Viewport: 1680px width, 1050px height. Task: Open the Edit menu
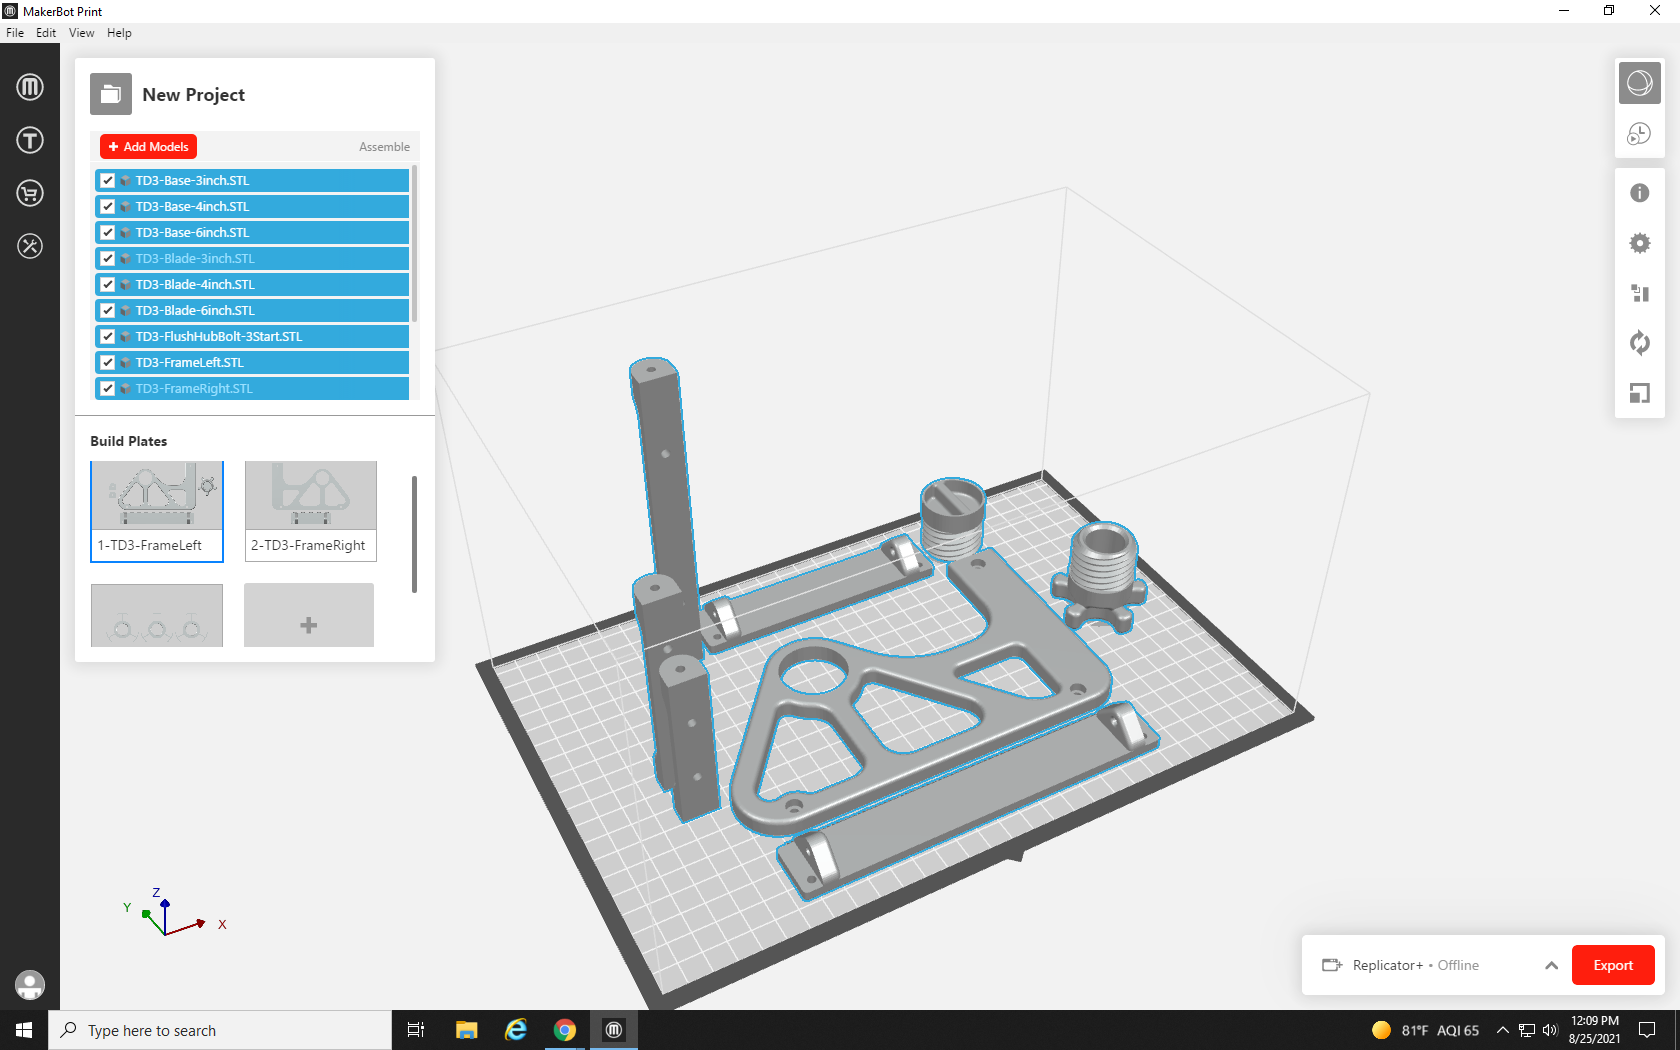(46, 33)
